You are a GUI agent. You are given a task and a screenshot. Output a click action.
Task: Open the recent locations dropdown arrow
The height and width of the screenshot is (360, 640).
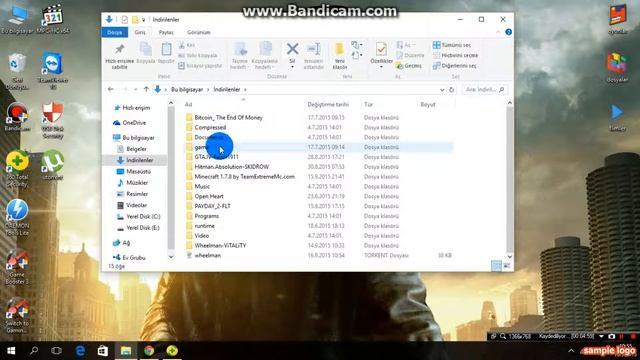pos(135,89)
